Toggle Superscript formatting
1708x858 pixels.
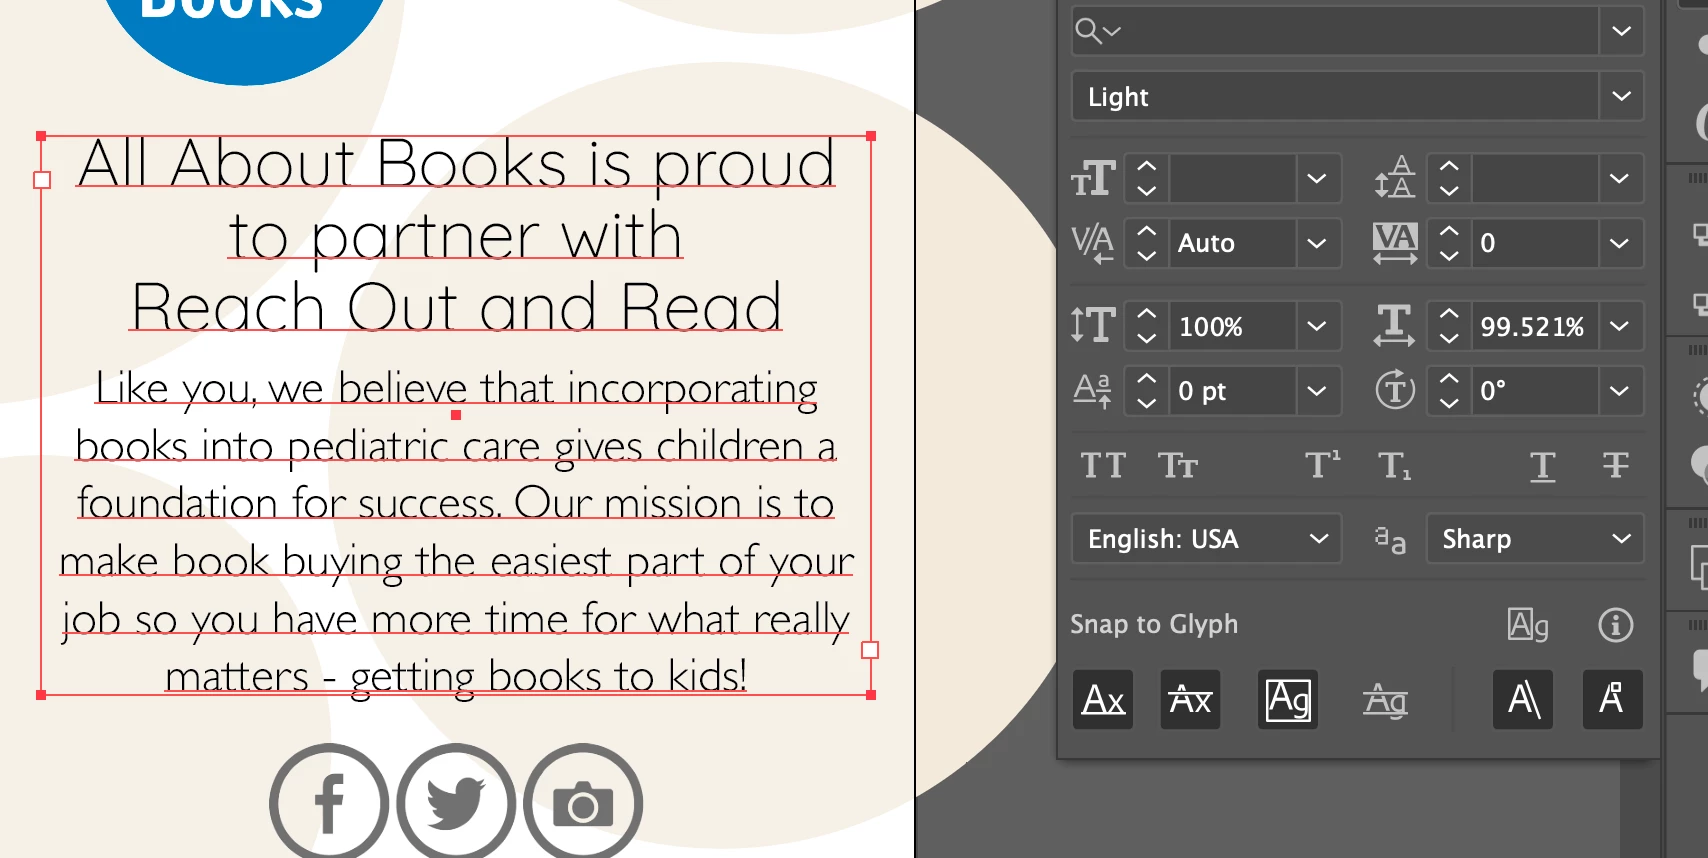point(1322,465)
